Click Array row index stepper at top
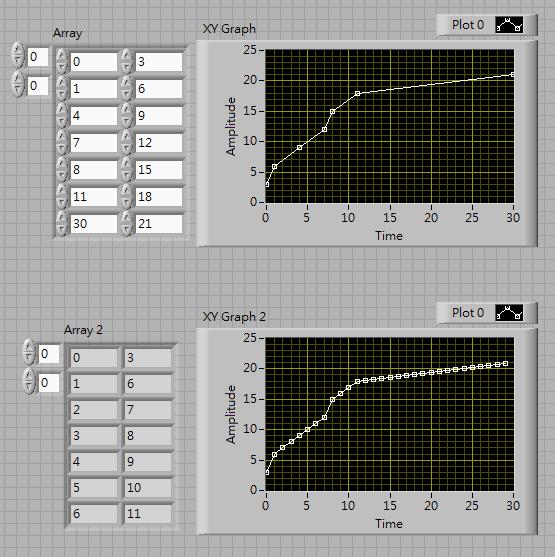Image resolution: width=555 pixels, height=557 pixels. [18, 55]
